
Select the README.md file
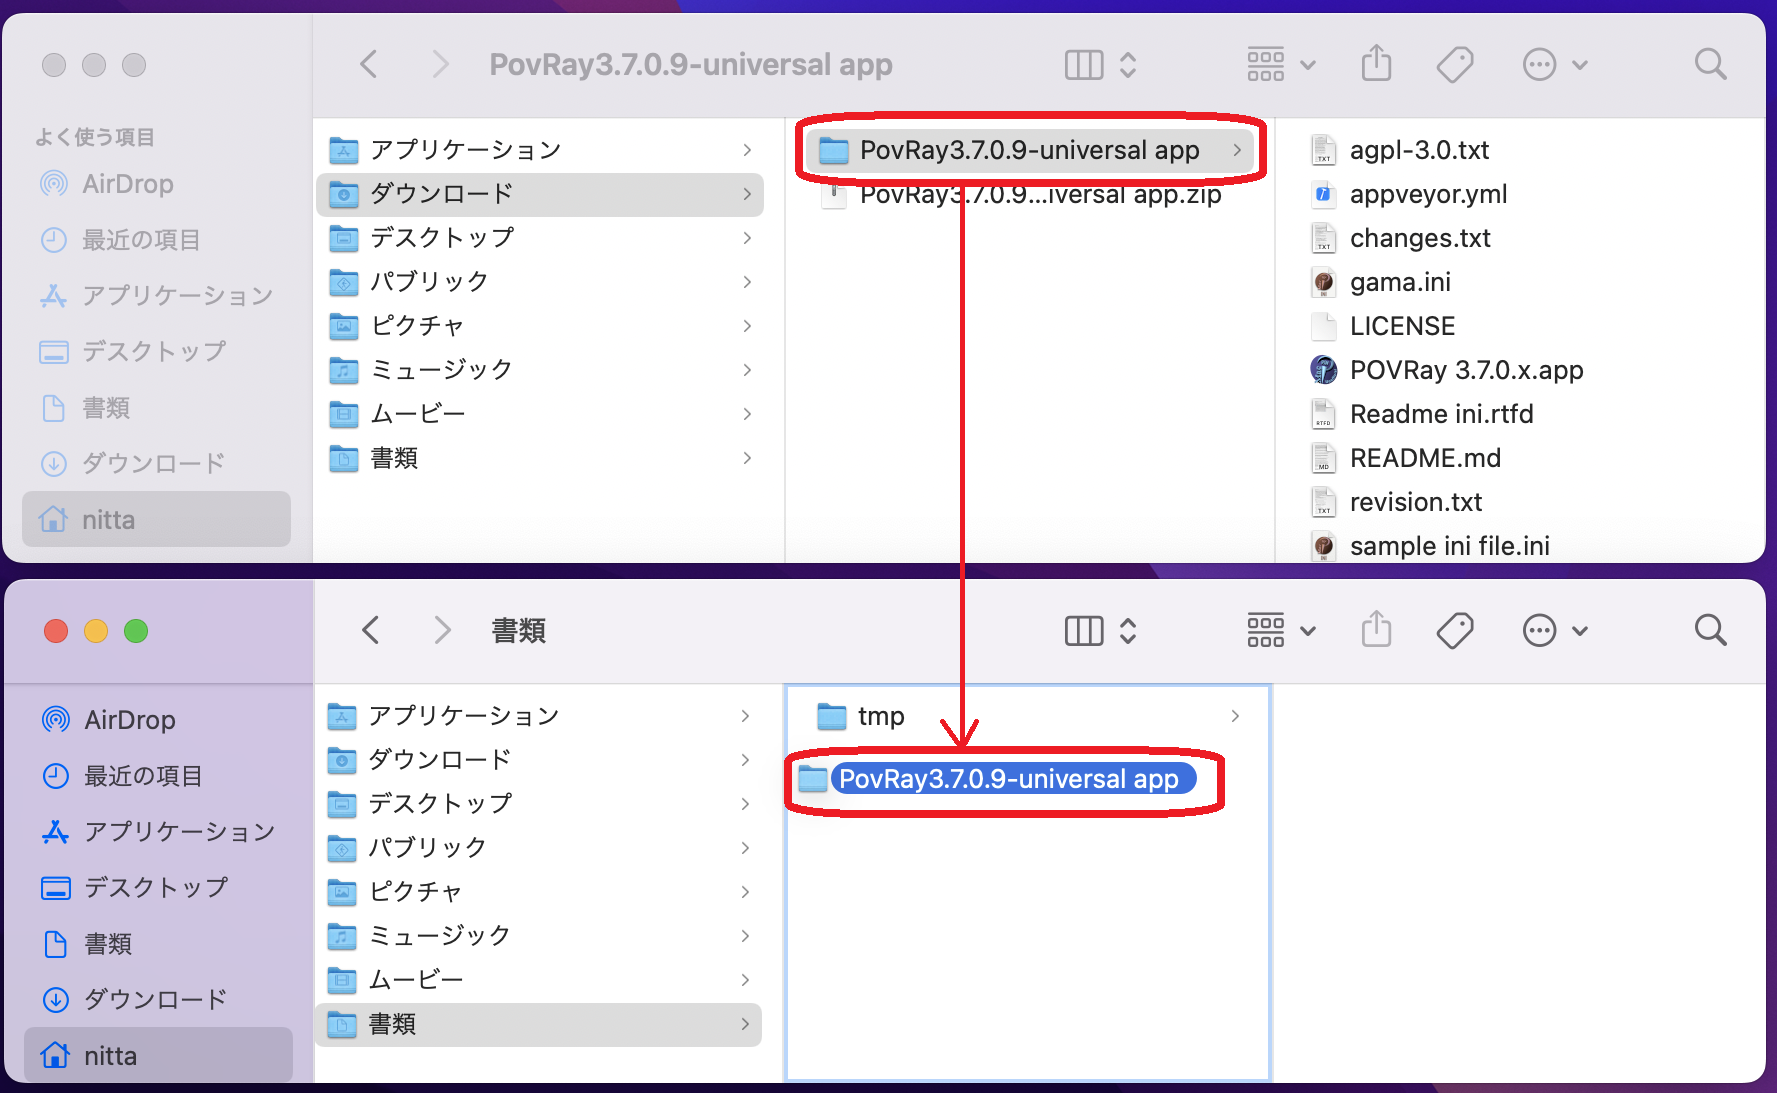pos(1424,458)
